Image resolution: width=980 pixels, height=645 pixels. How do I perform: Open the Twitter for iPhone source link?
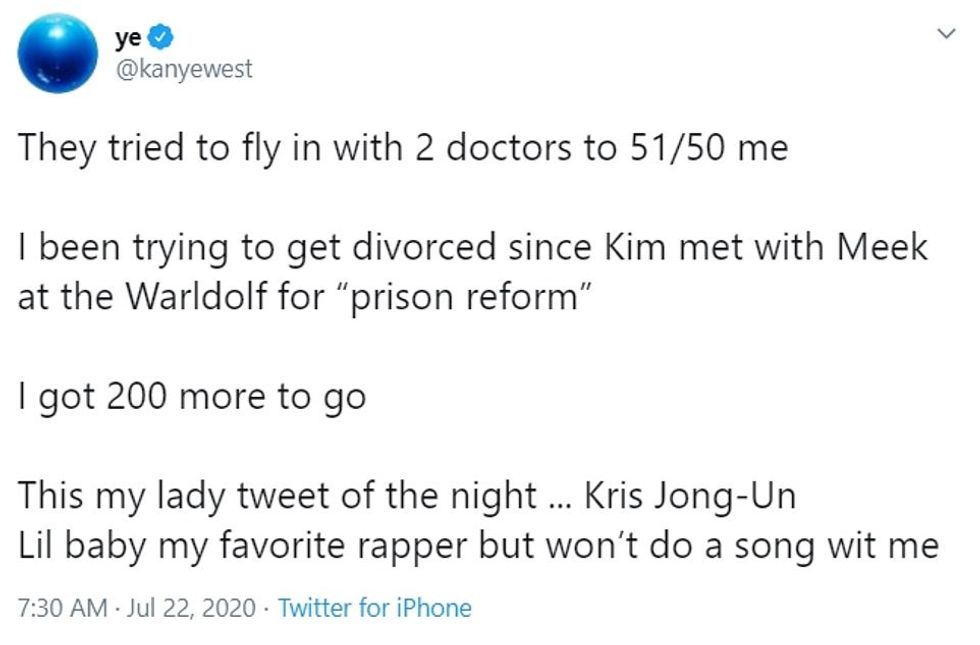(x=379, y=607)
